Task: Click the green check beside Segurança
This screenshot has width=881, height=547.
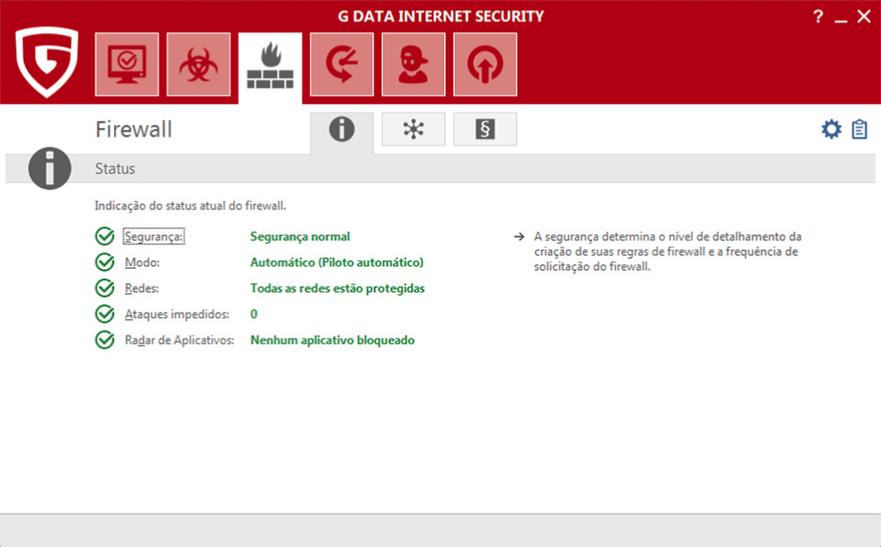Action: [x=105, y=236]
